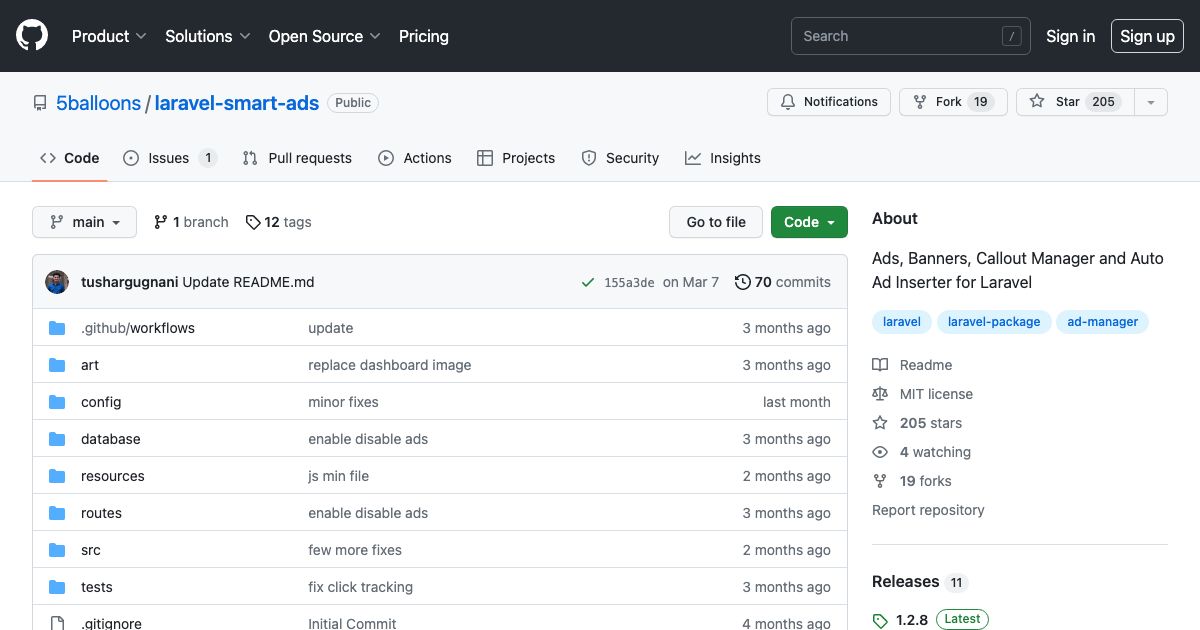Expand the green Code dropdown
1200x630 pixels.
pyautogui.click(x=809, y=222)
